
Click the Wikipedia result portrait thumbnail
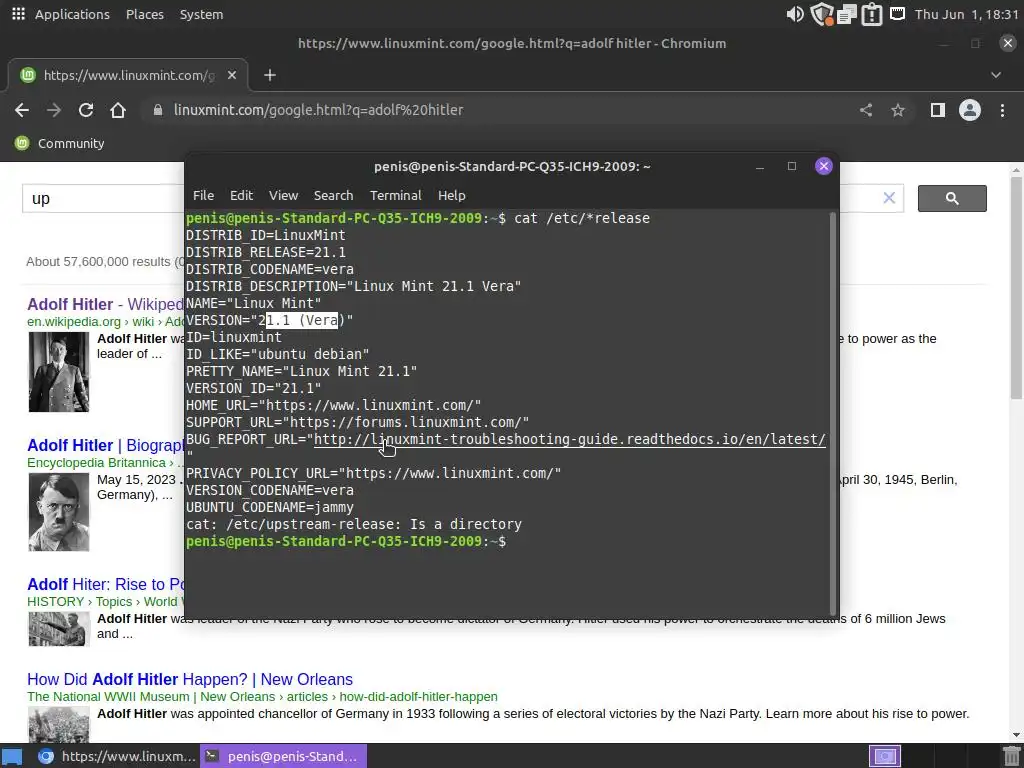point(59,372)
